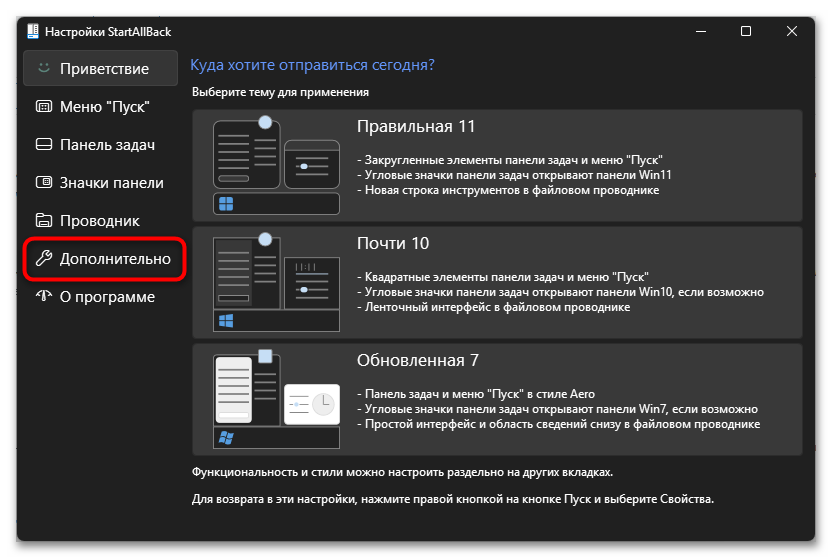The height and width of the screenshot is (558, 832).
Task: Click the folder icon beside Проводник
Action: click(x=44, y=220)
